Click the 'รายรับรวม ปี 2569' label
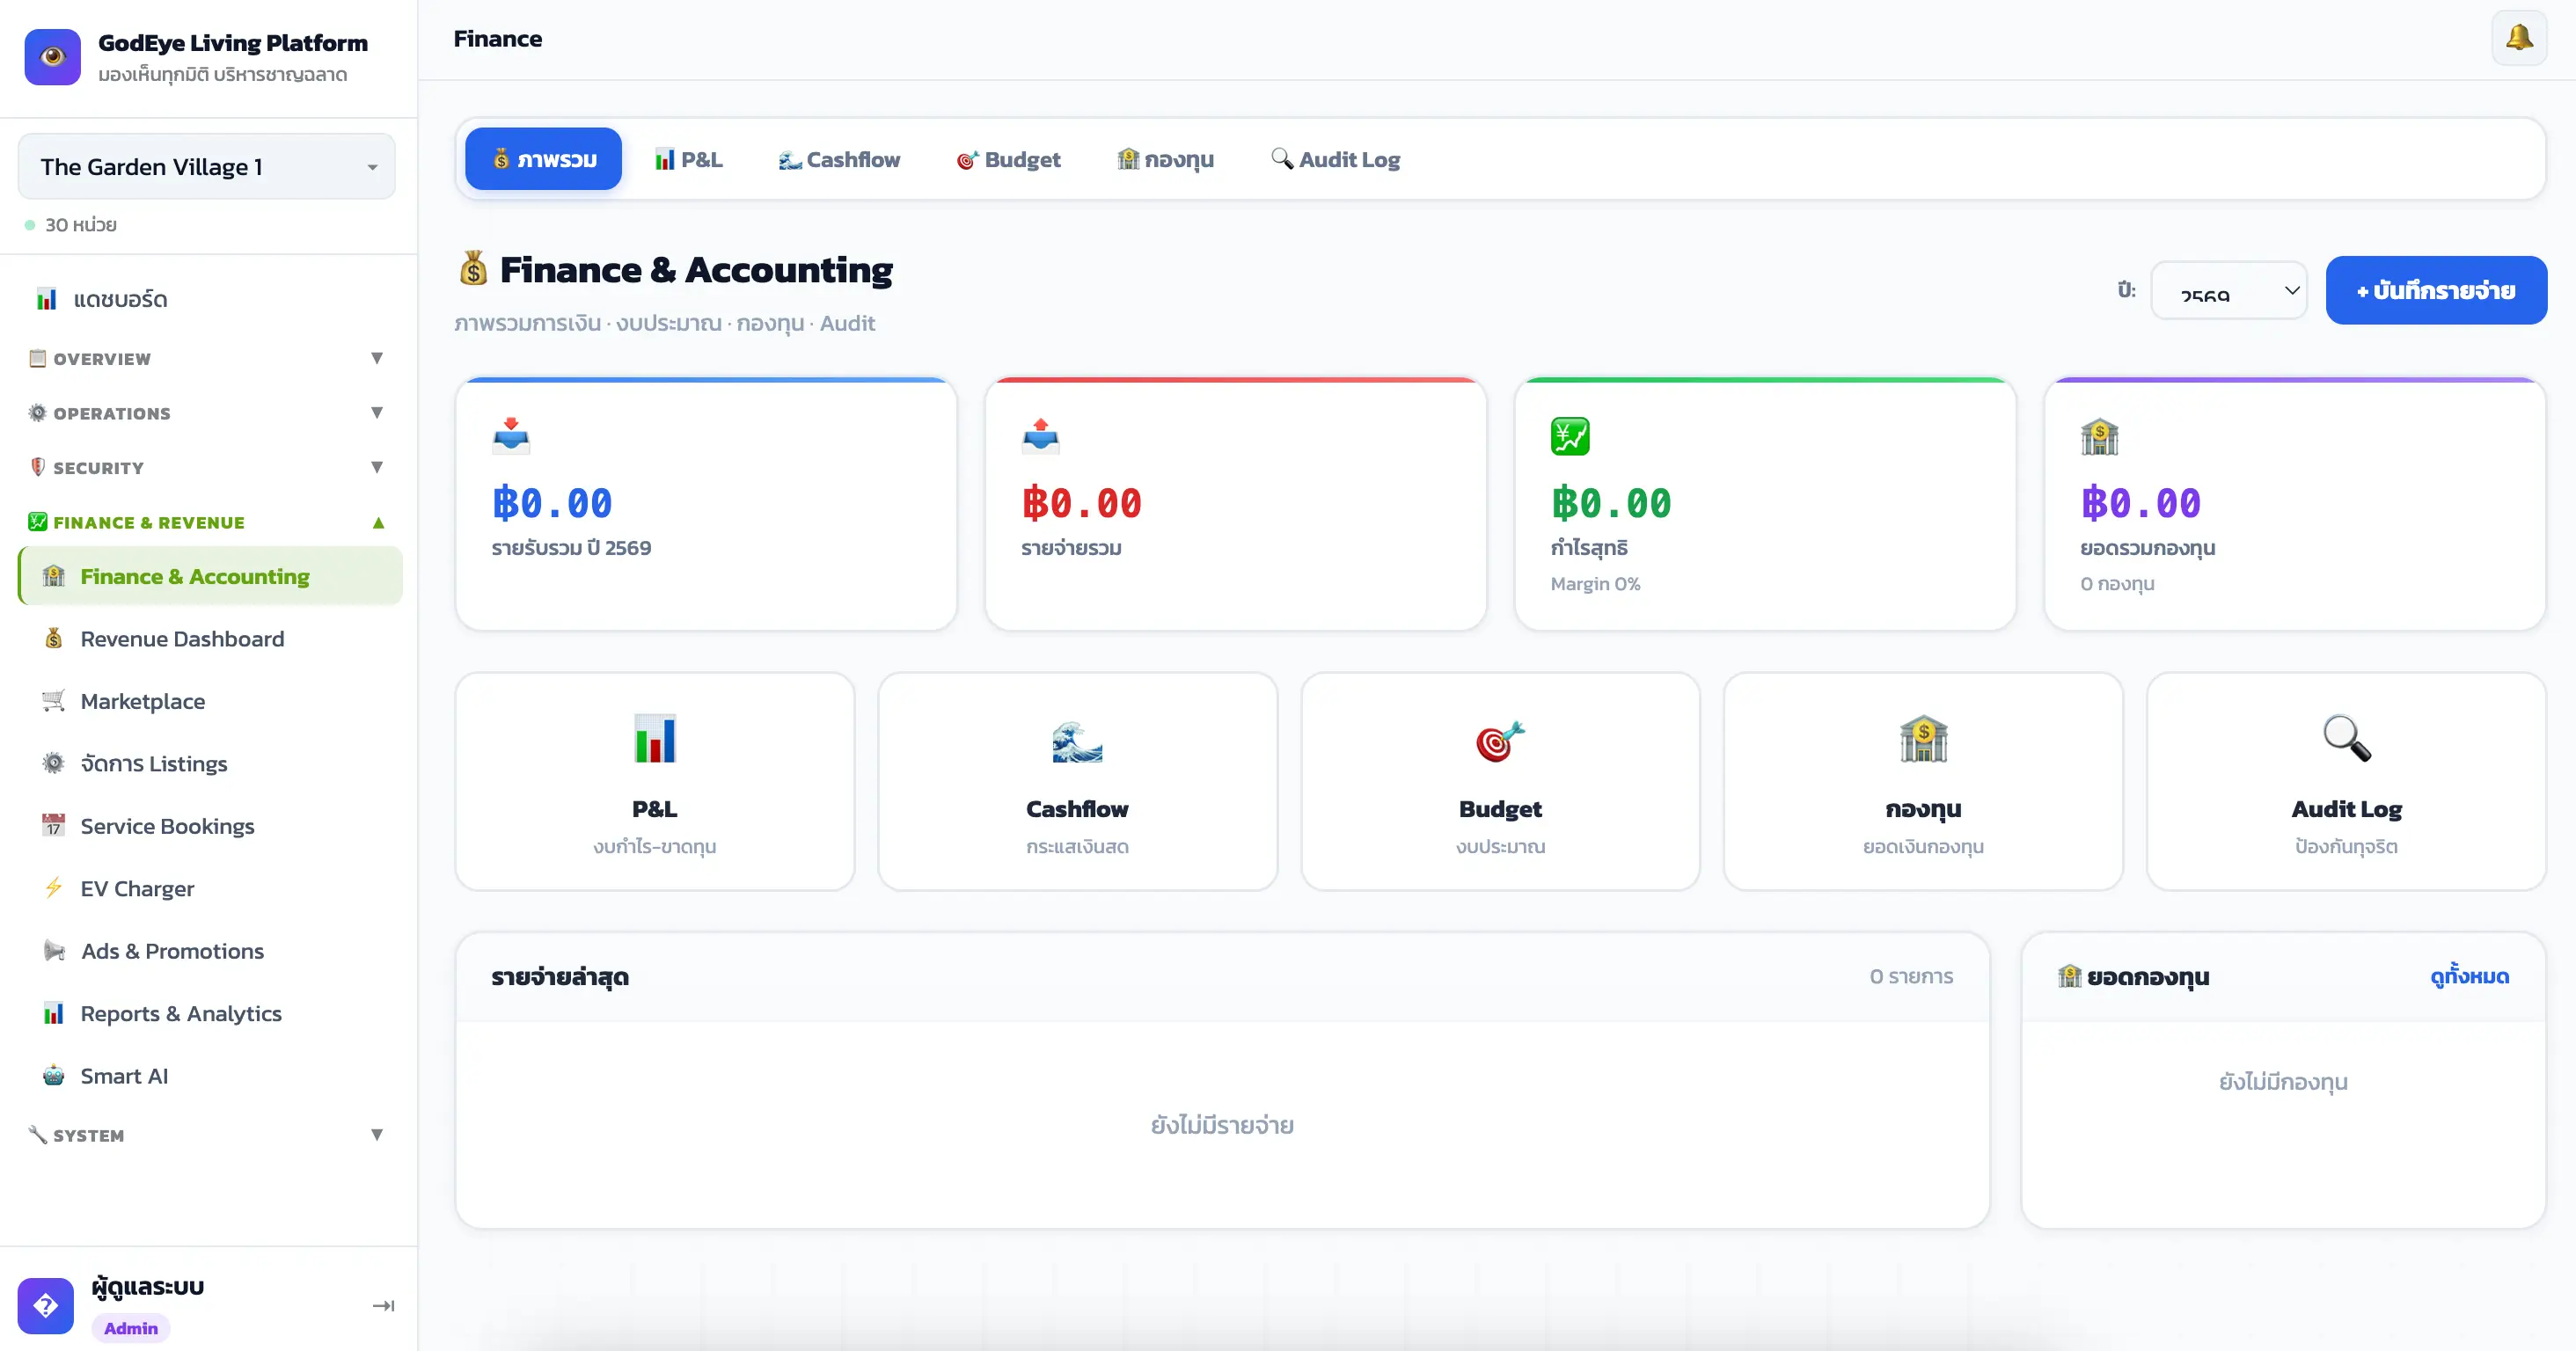The image size is (2576, 1351). [571, 548]
